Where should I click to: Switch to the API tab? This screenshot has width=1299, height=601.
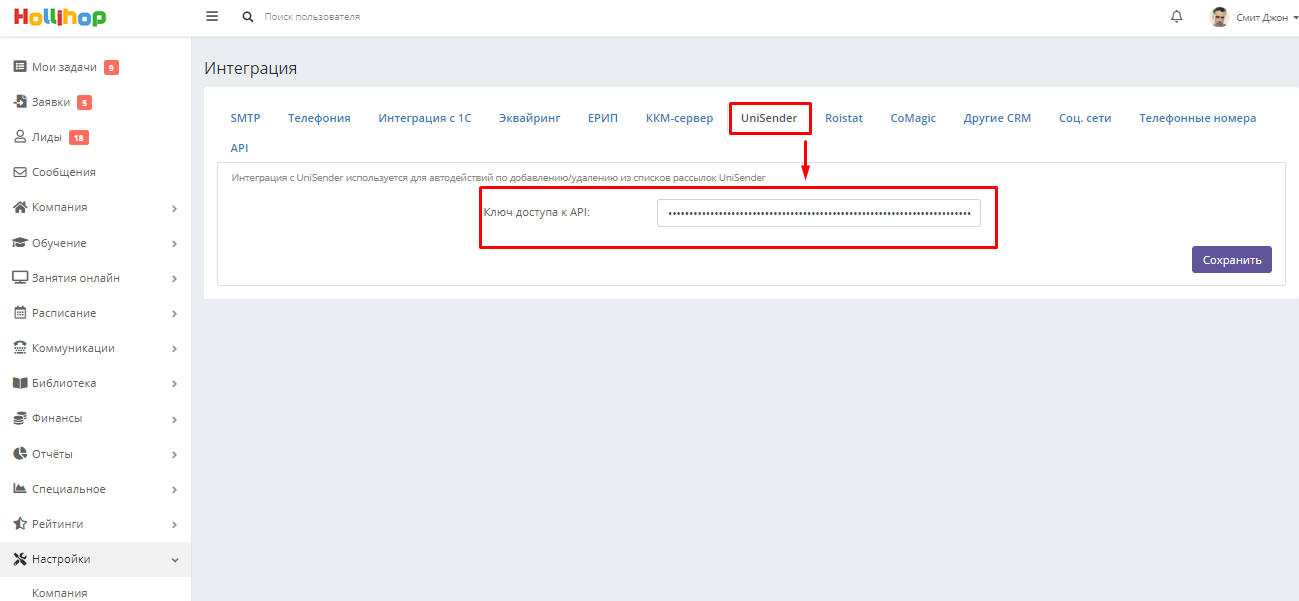[239, 148]
